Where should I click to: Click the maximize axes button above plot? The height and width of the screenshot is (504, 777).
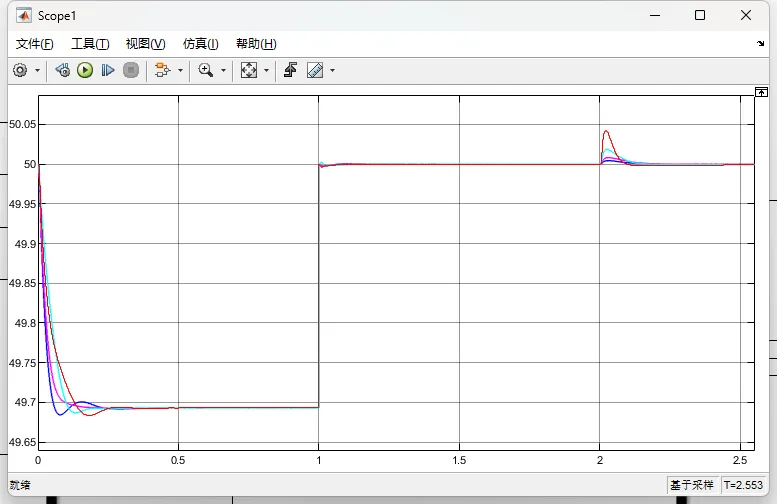pyautogui.click(x=762, y=92)
